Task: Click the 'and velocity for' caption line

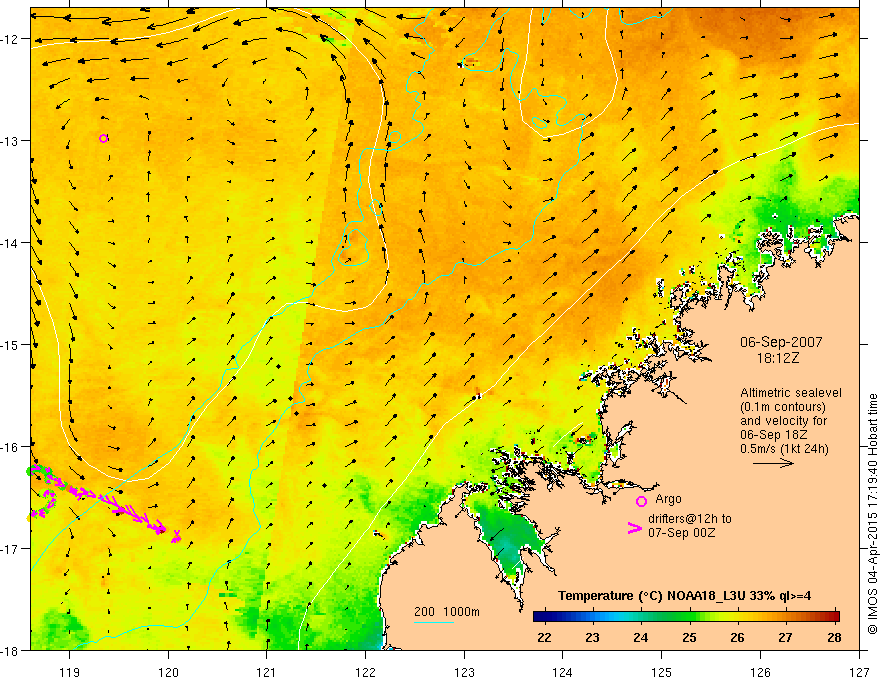Action: [783, 421]
